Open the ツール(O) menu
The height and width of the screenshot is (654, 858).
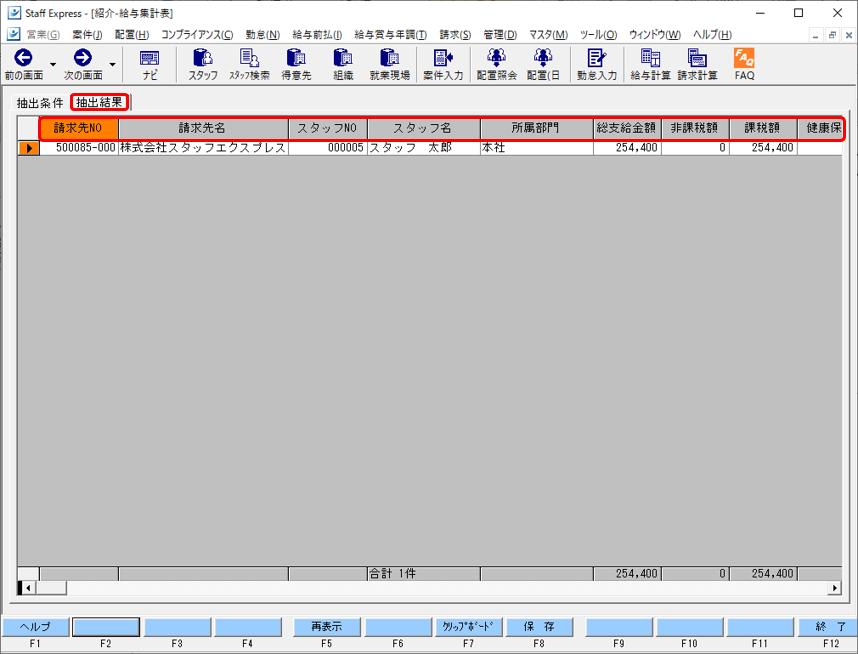tap(599, 34)
